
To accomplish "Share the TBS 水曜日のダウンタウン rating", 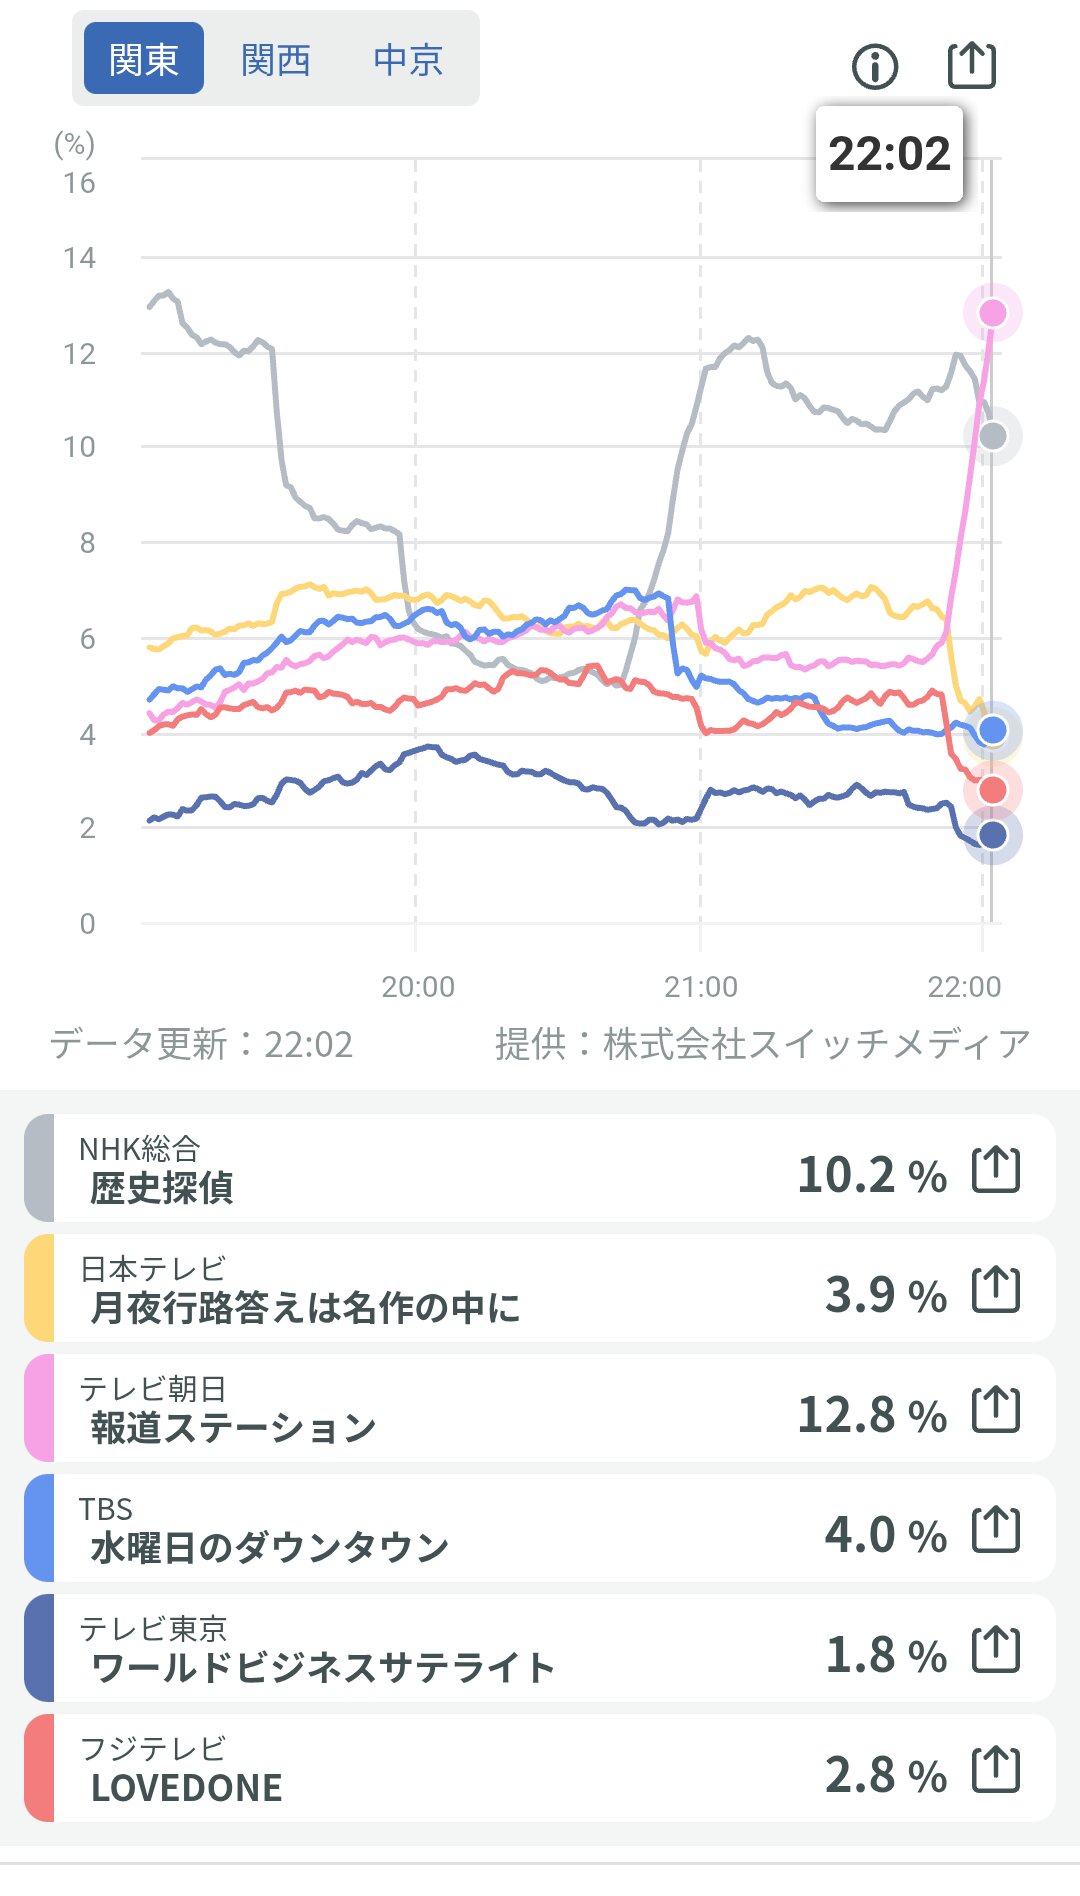I will pos(996,1530).
